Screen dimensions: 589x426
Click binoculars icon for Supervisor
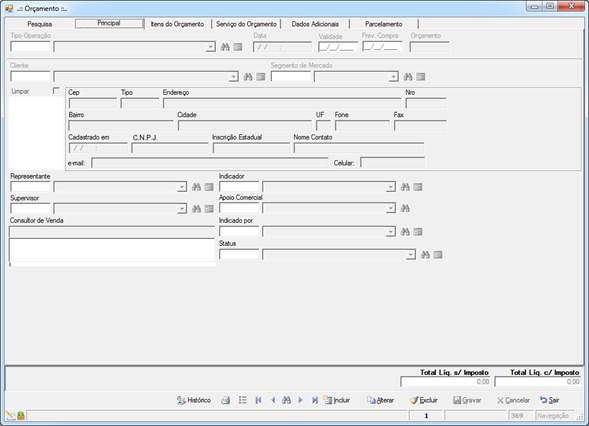[x=196, y=208]
